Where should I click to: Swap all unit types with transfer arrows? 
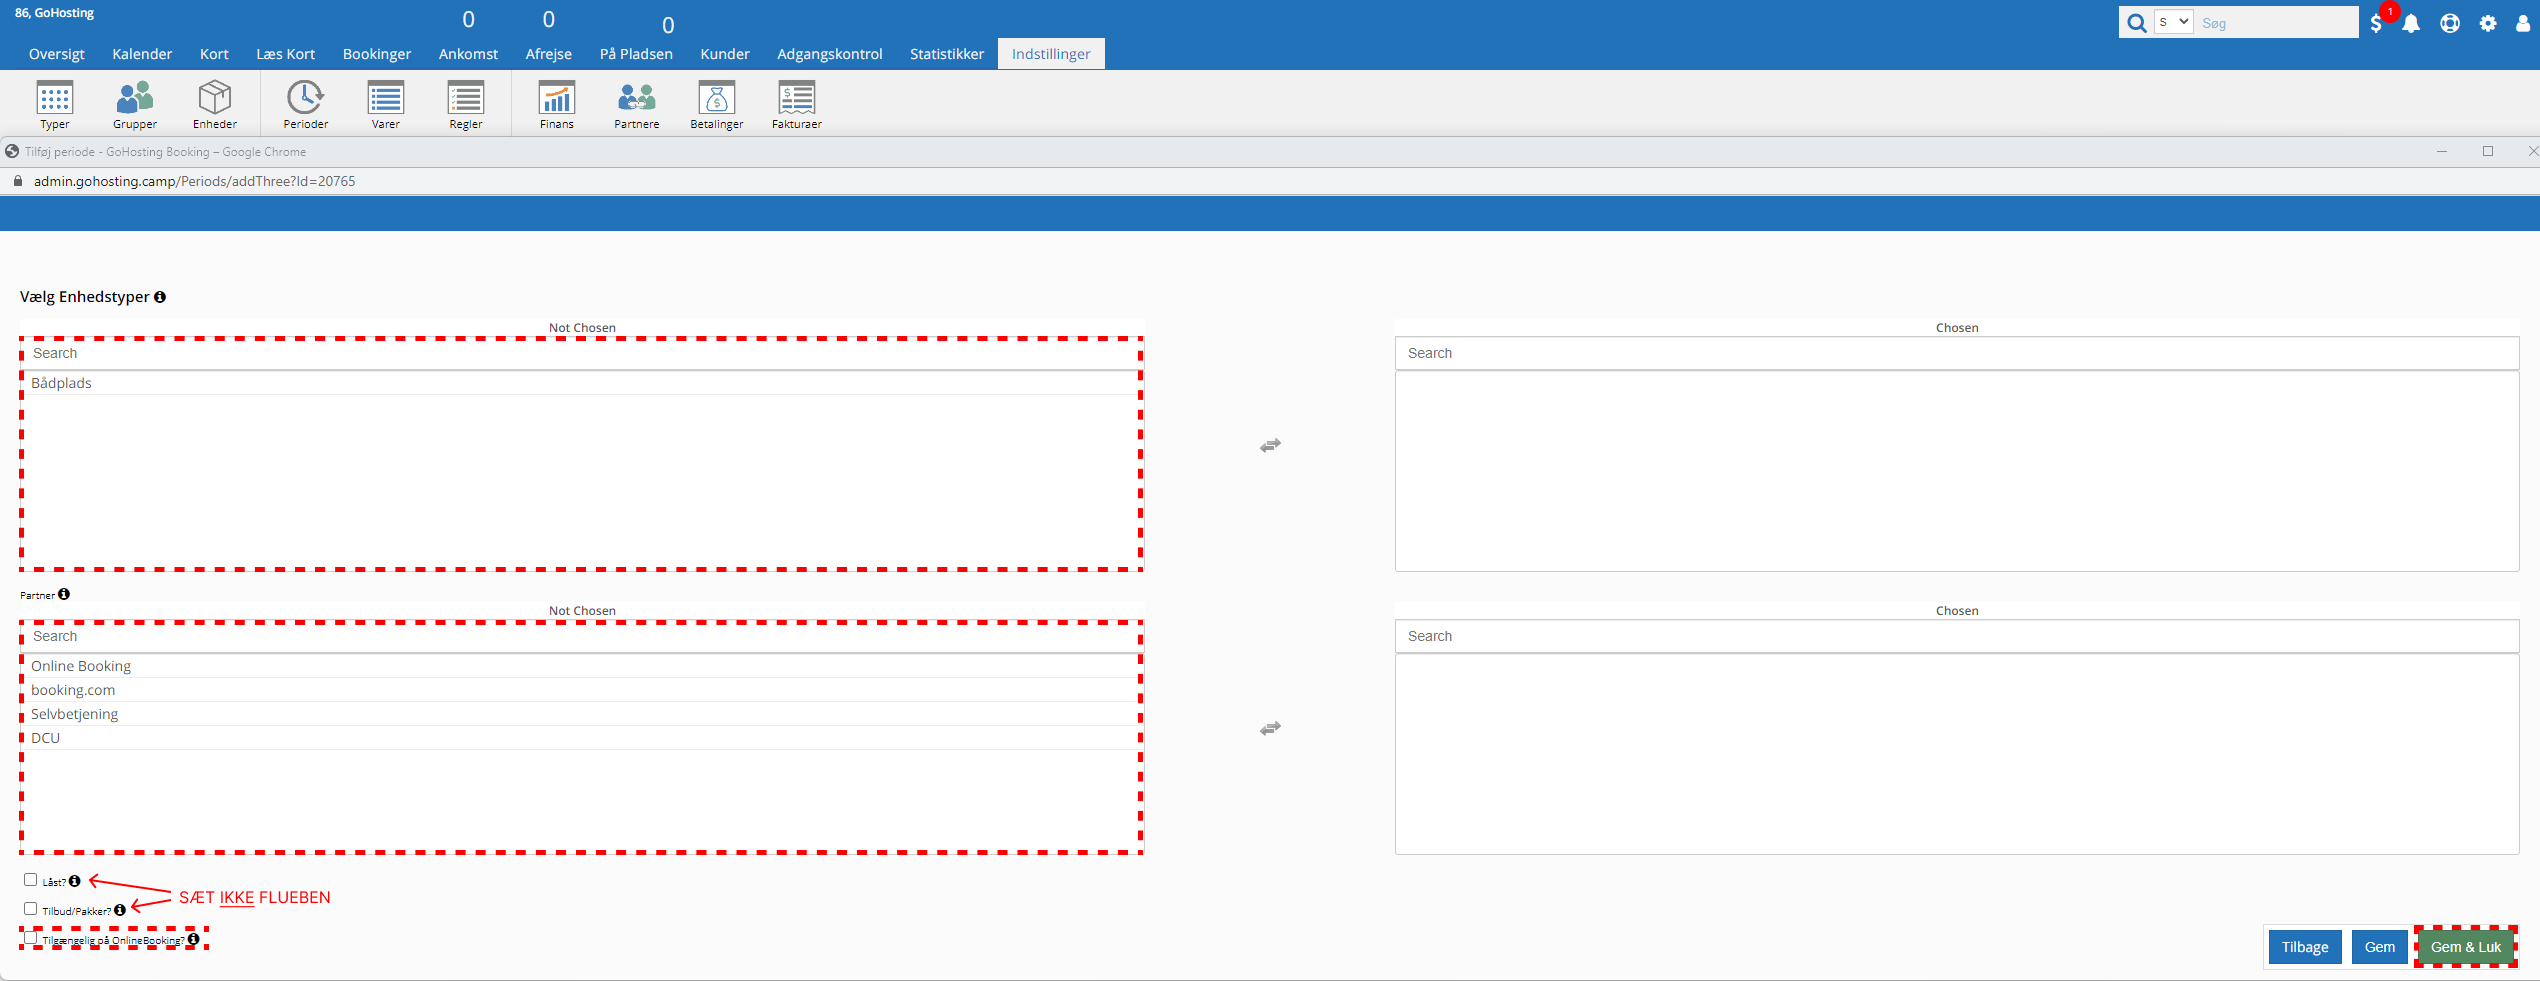click(x=1270, y=446)
